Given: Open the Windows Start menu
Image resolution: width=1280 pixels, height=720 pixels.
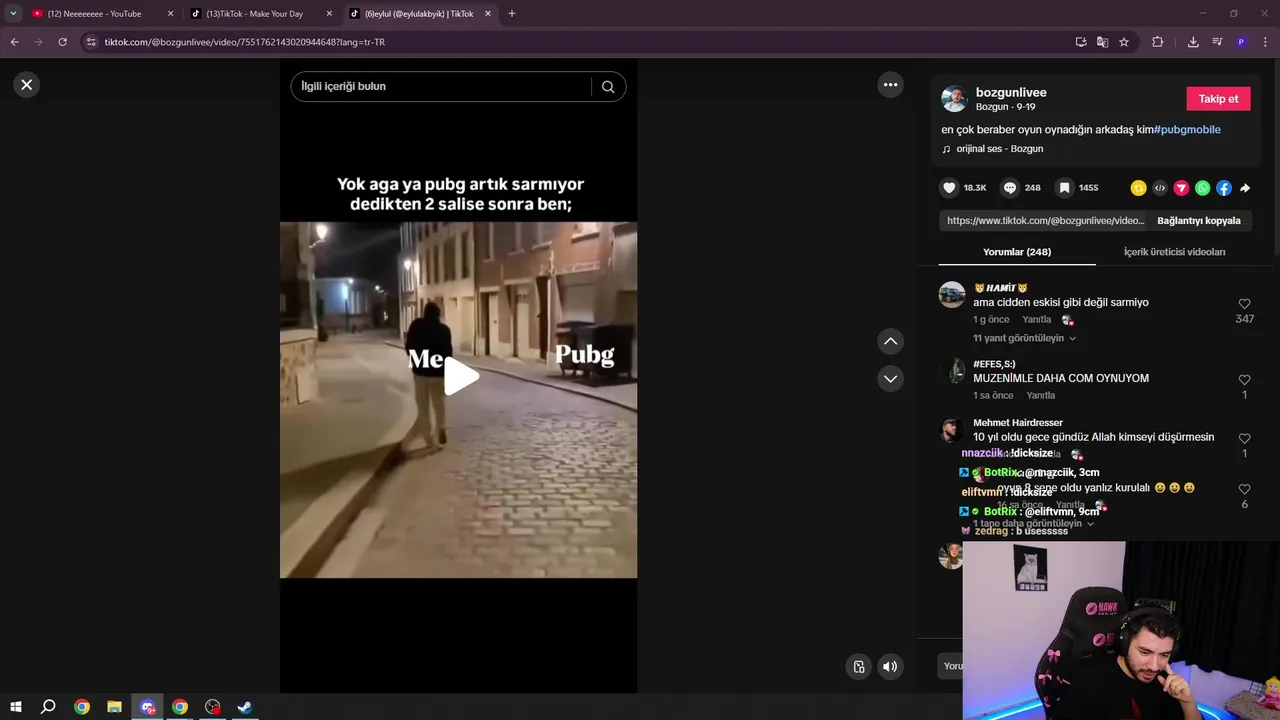Looking at the screenshot, I should [15, 707].
